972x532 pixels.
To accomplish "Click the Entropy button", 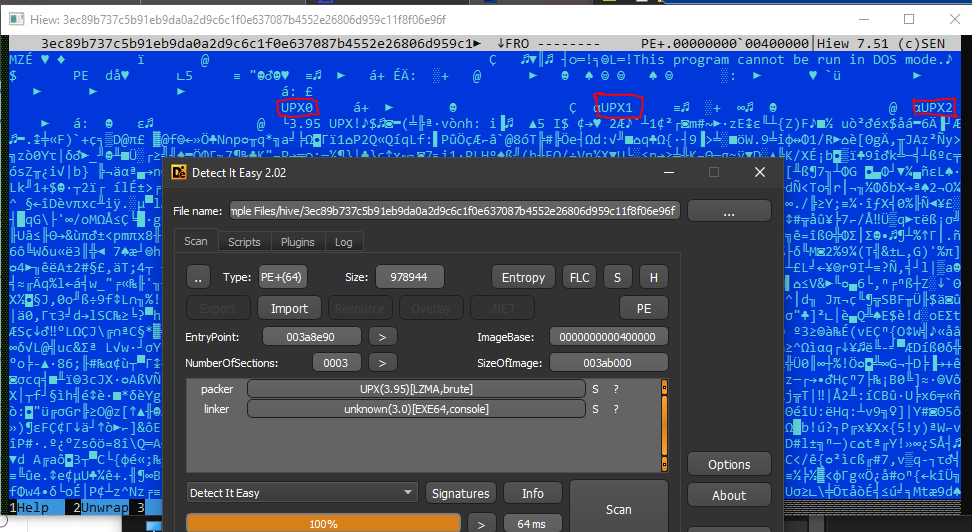I will click(523, 277).
